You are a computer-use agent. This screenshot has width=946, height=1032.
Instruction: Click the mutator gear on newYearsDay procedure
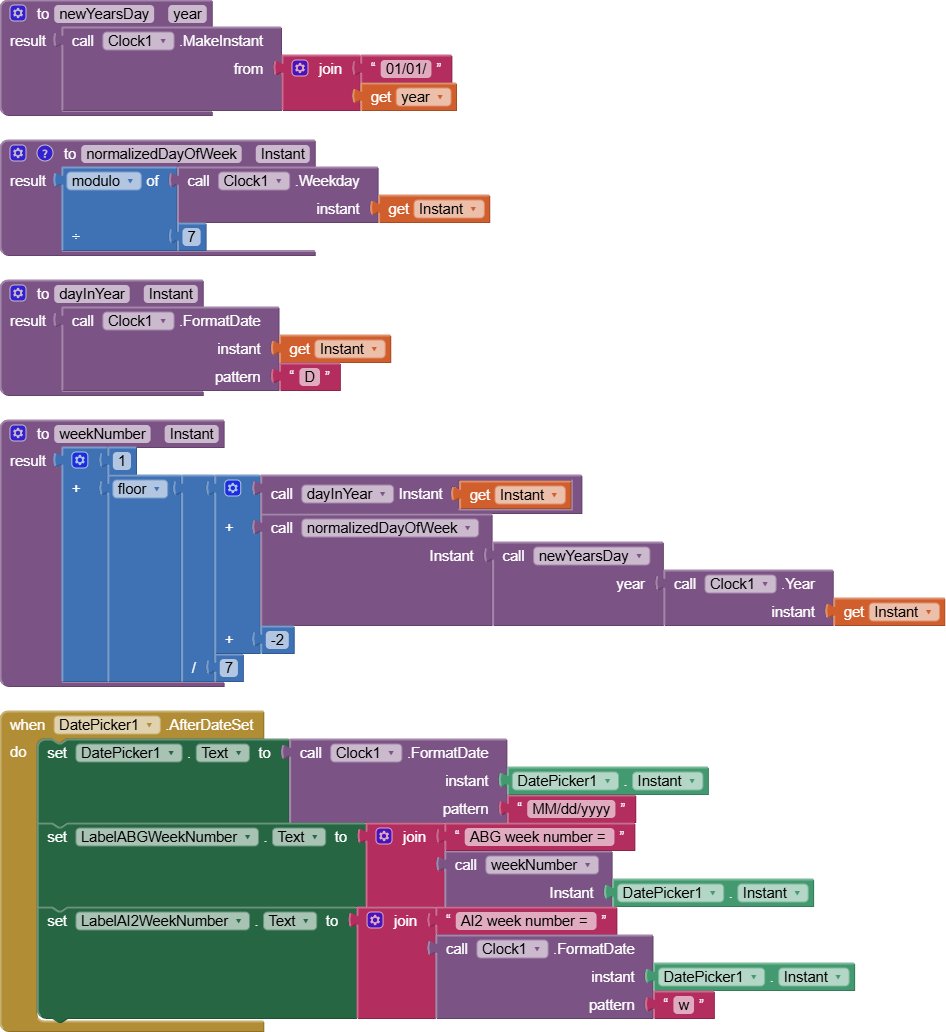click(x=18, y=13)
